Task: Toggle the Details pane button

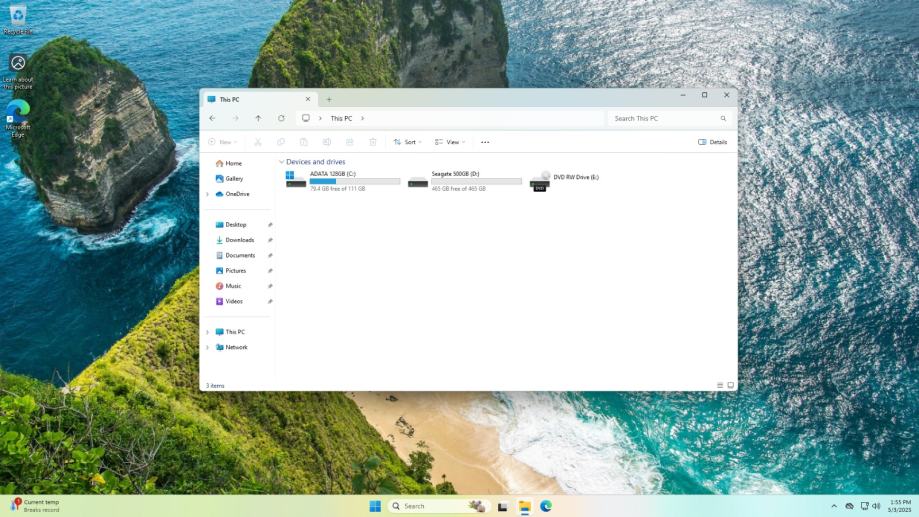Action: (713, 142)
